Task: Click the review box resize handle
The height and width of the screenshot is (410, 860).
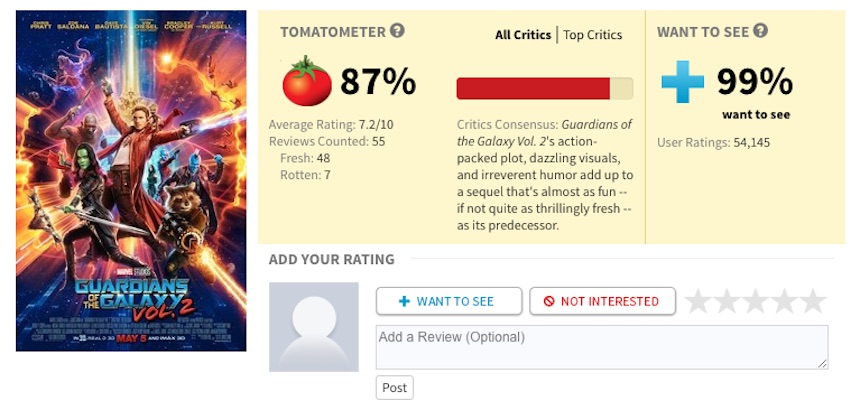Action: [x=822, y=363]
